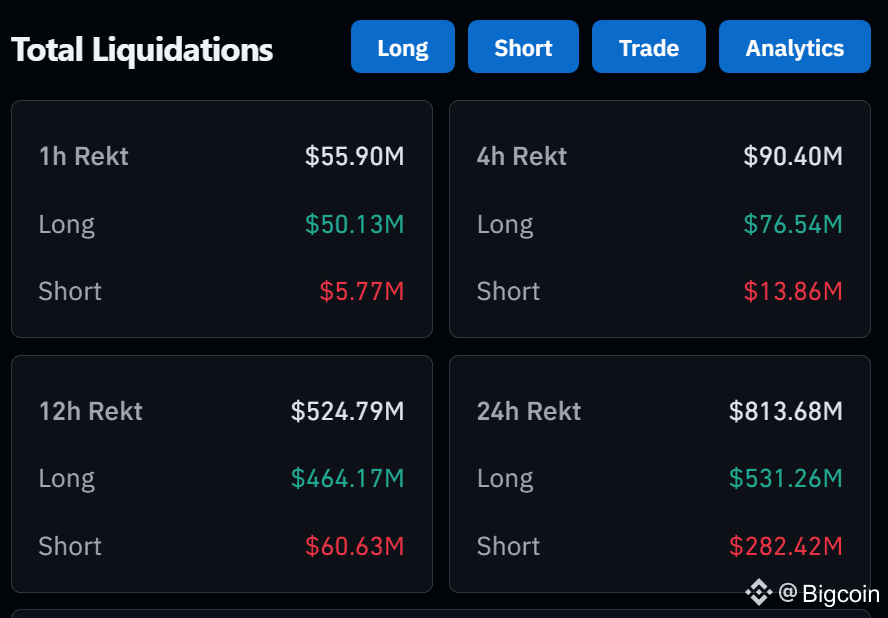
Task: Click the 12h short amount $60.63M
Action: (355, 546)
